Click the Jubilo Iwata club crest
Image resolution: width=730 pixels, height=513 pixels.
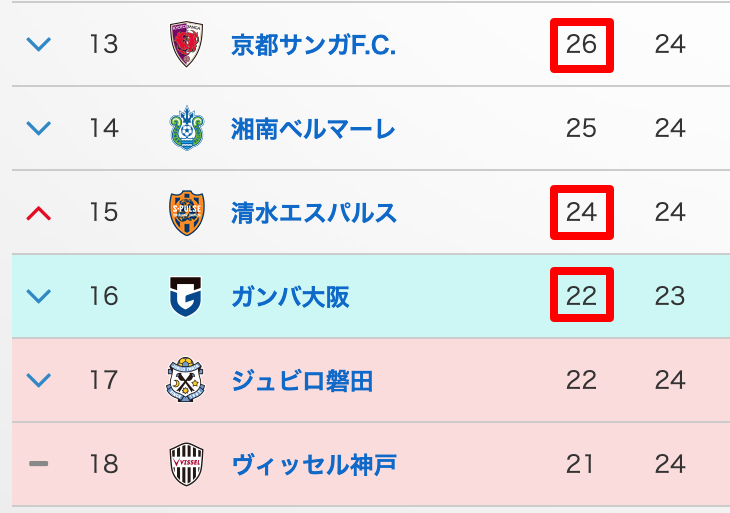coord(187,380)
